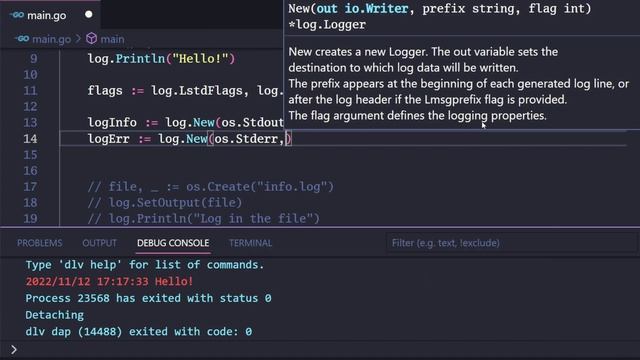640x360 pixels.
Task: Click the Println call on line 9
Action: pyautogui.click(x=140, y=59)
